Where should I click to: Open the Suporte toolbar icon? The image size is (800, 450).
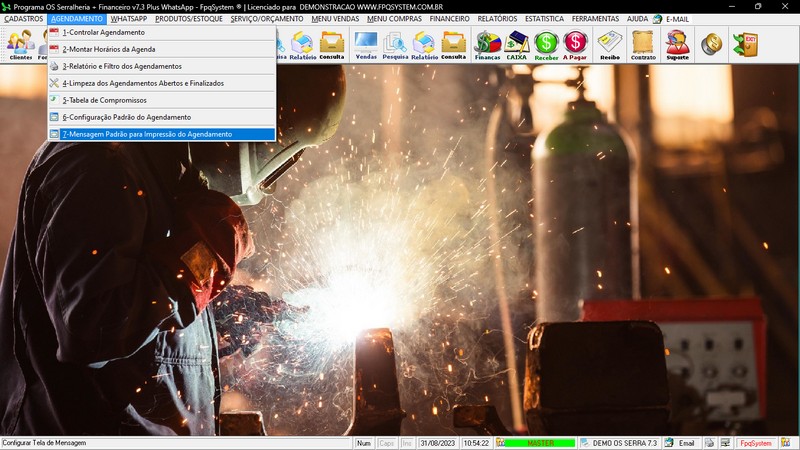click(677, 45)
